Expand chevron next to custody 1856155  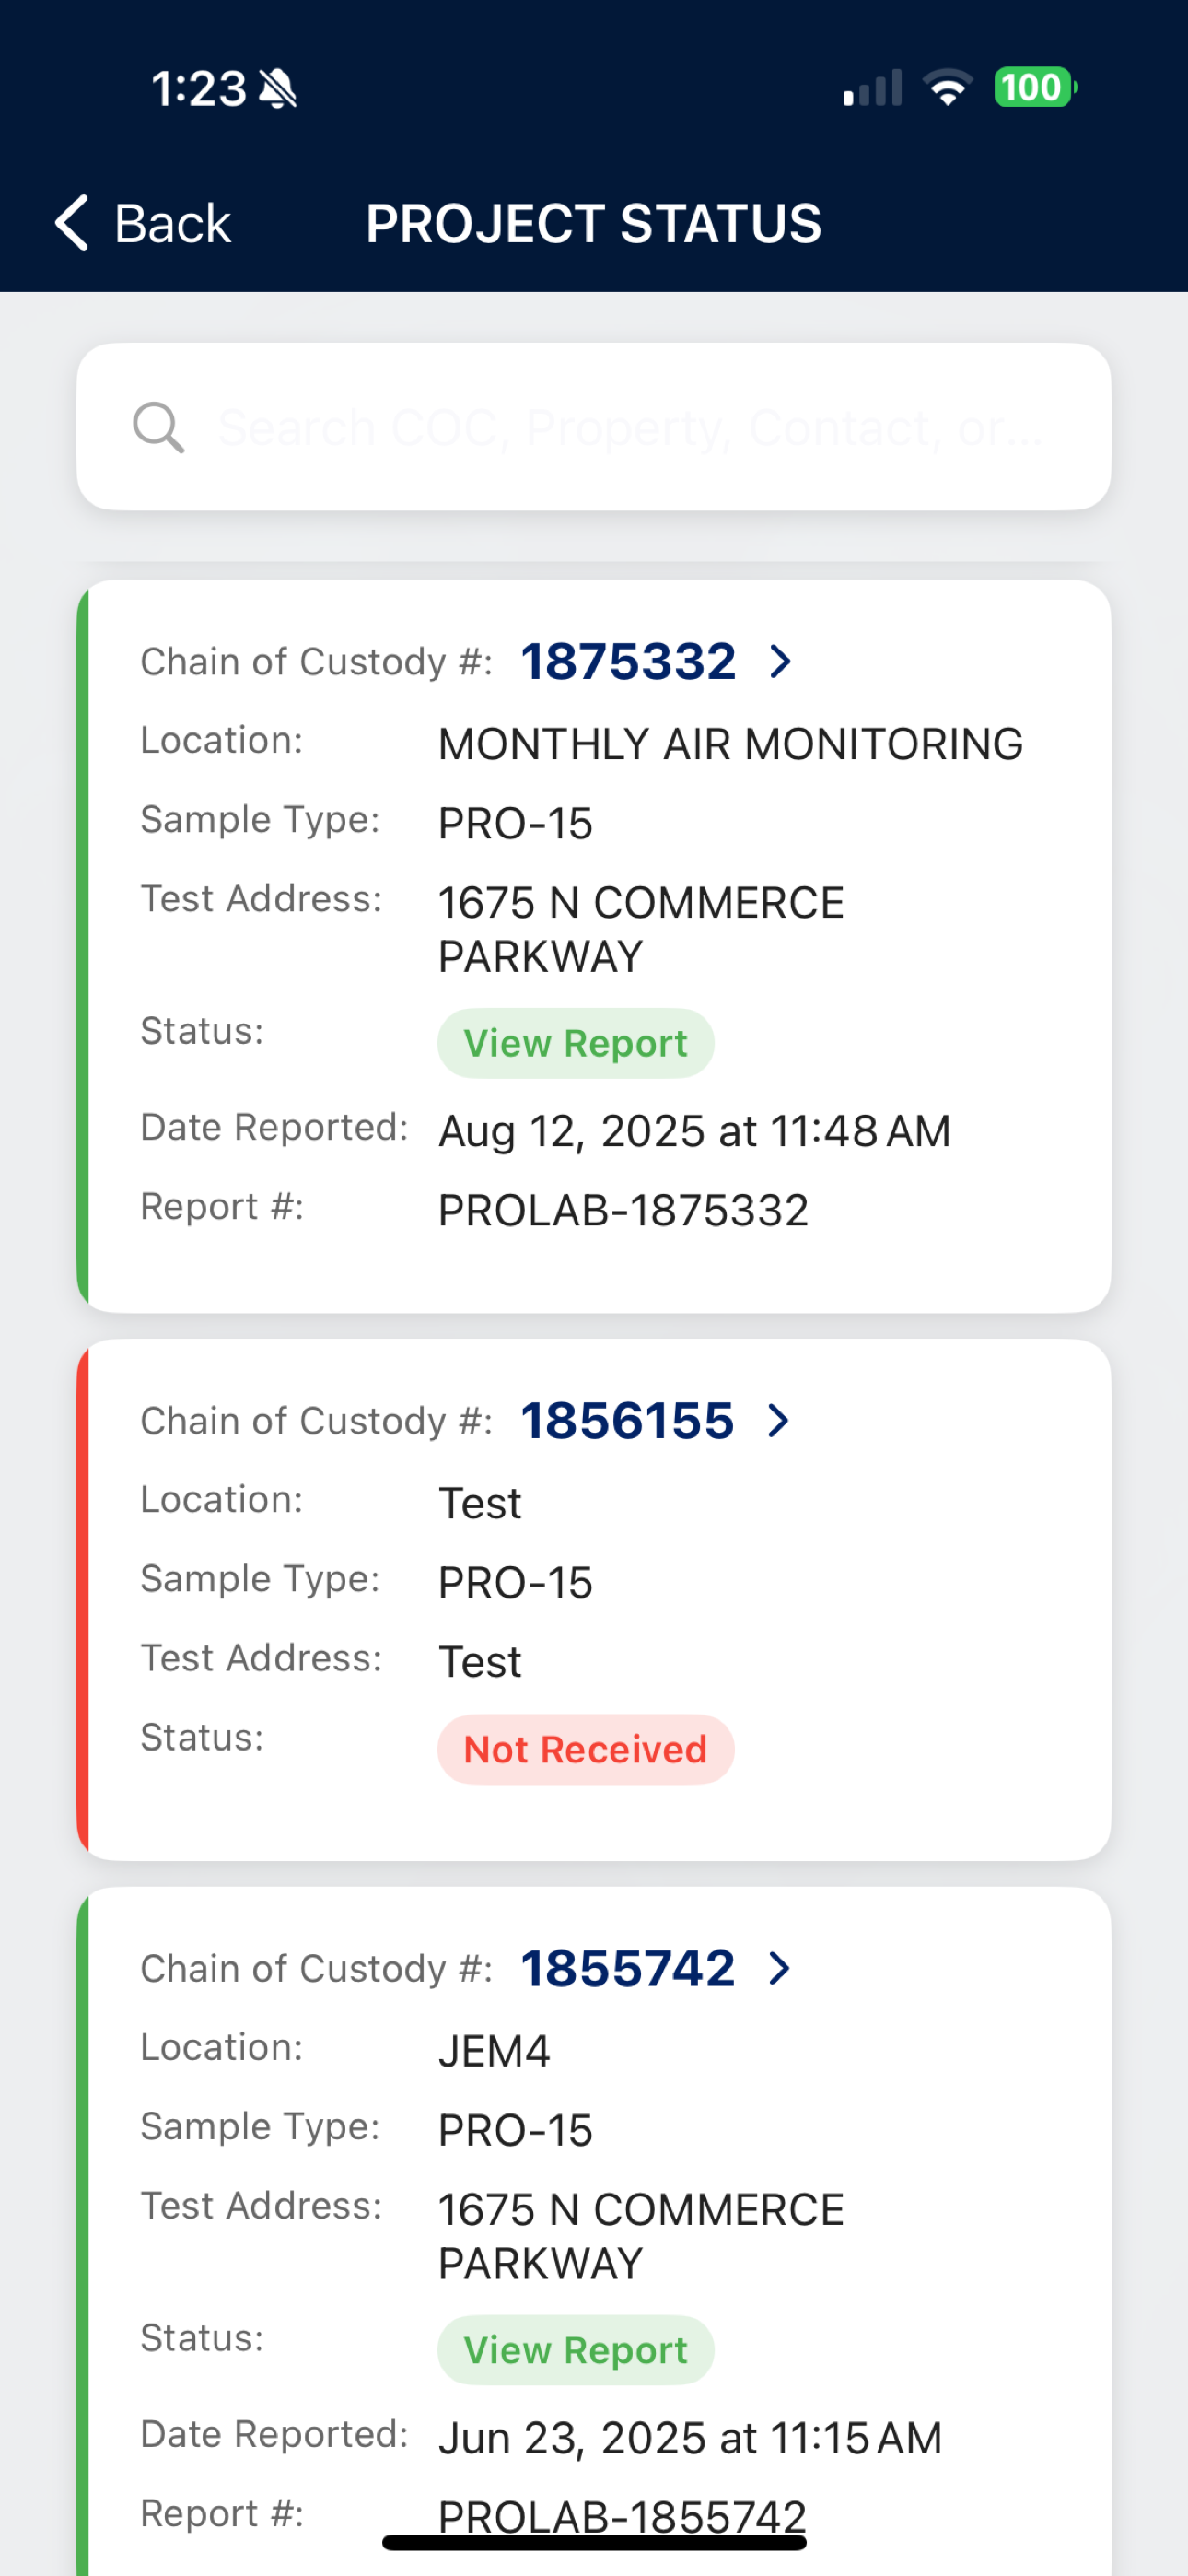click(779, 1420)
